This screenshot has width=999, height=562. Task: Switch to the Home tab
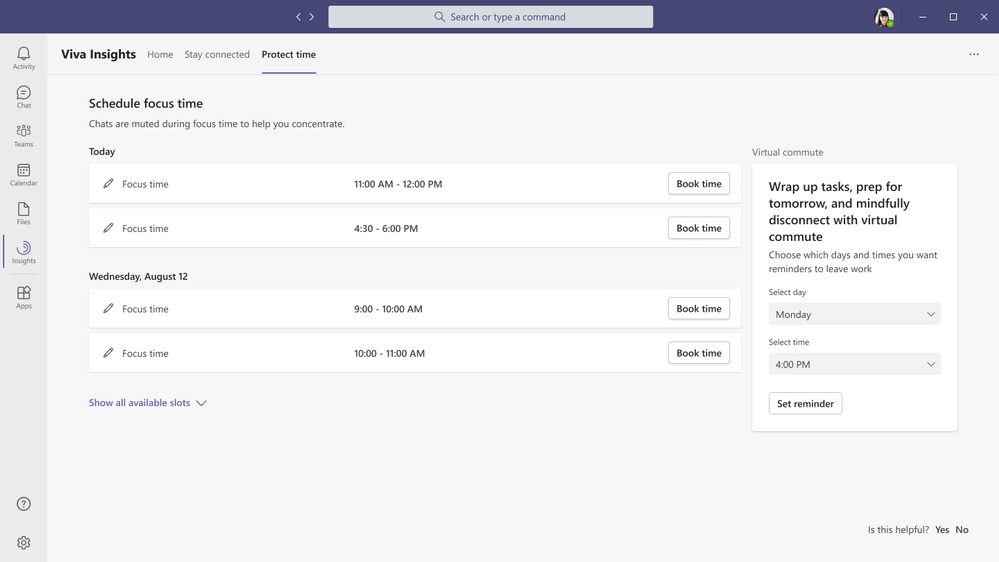tap(160, 55)
